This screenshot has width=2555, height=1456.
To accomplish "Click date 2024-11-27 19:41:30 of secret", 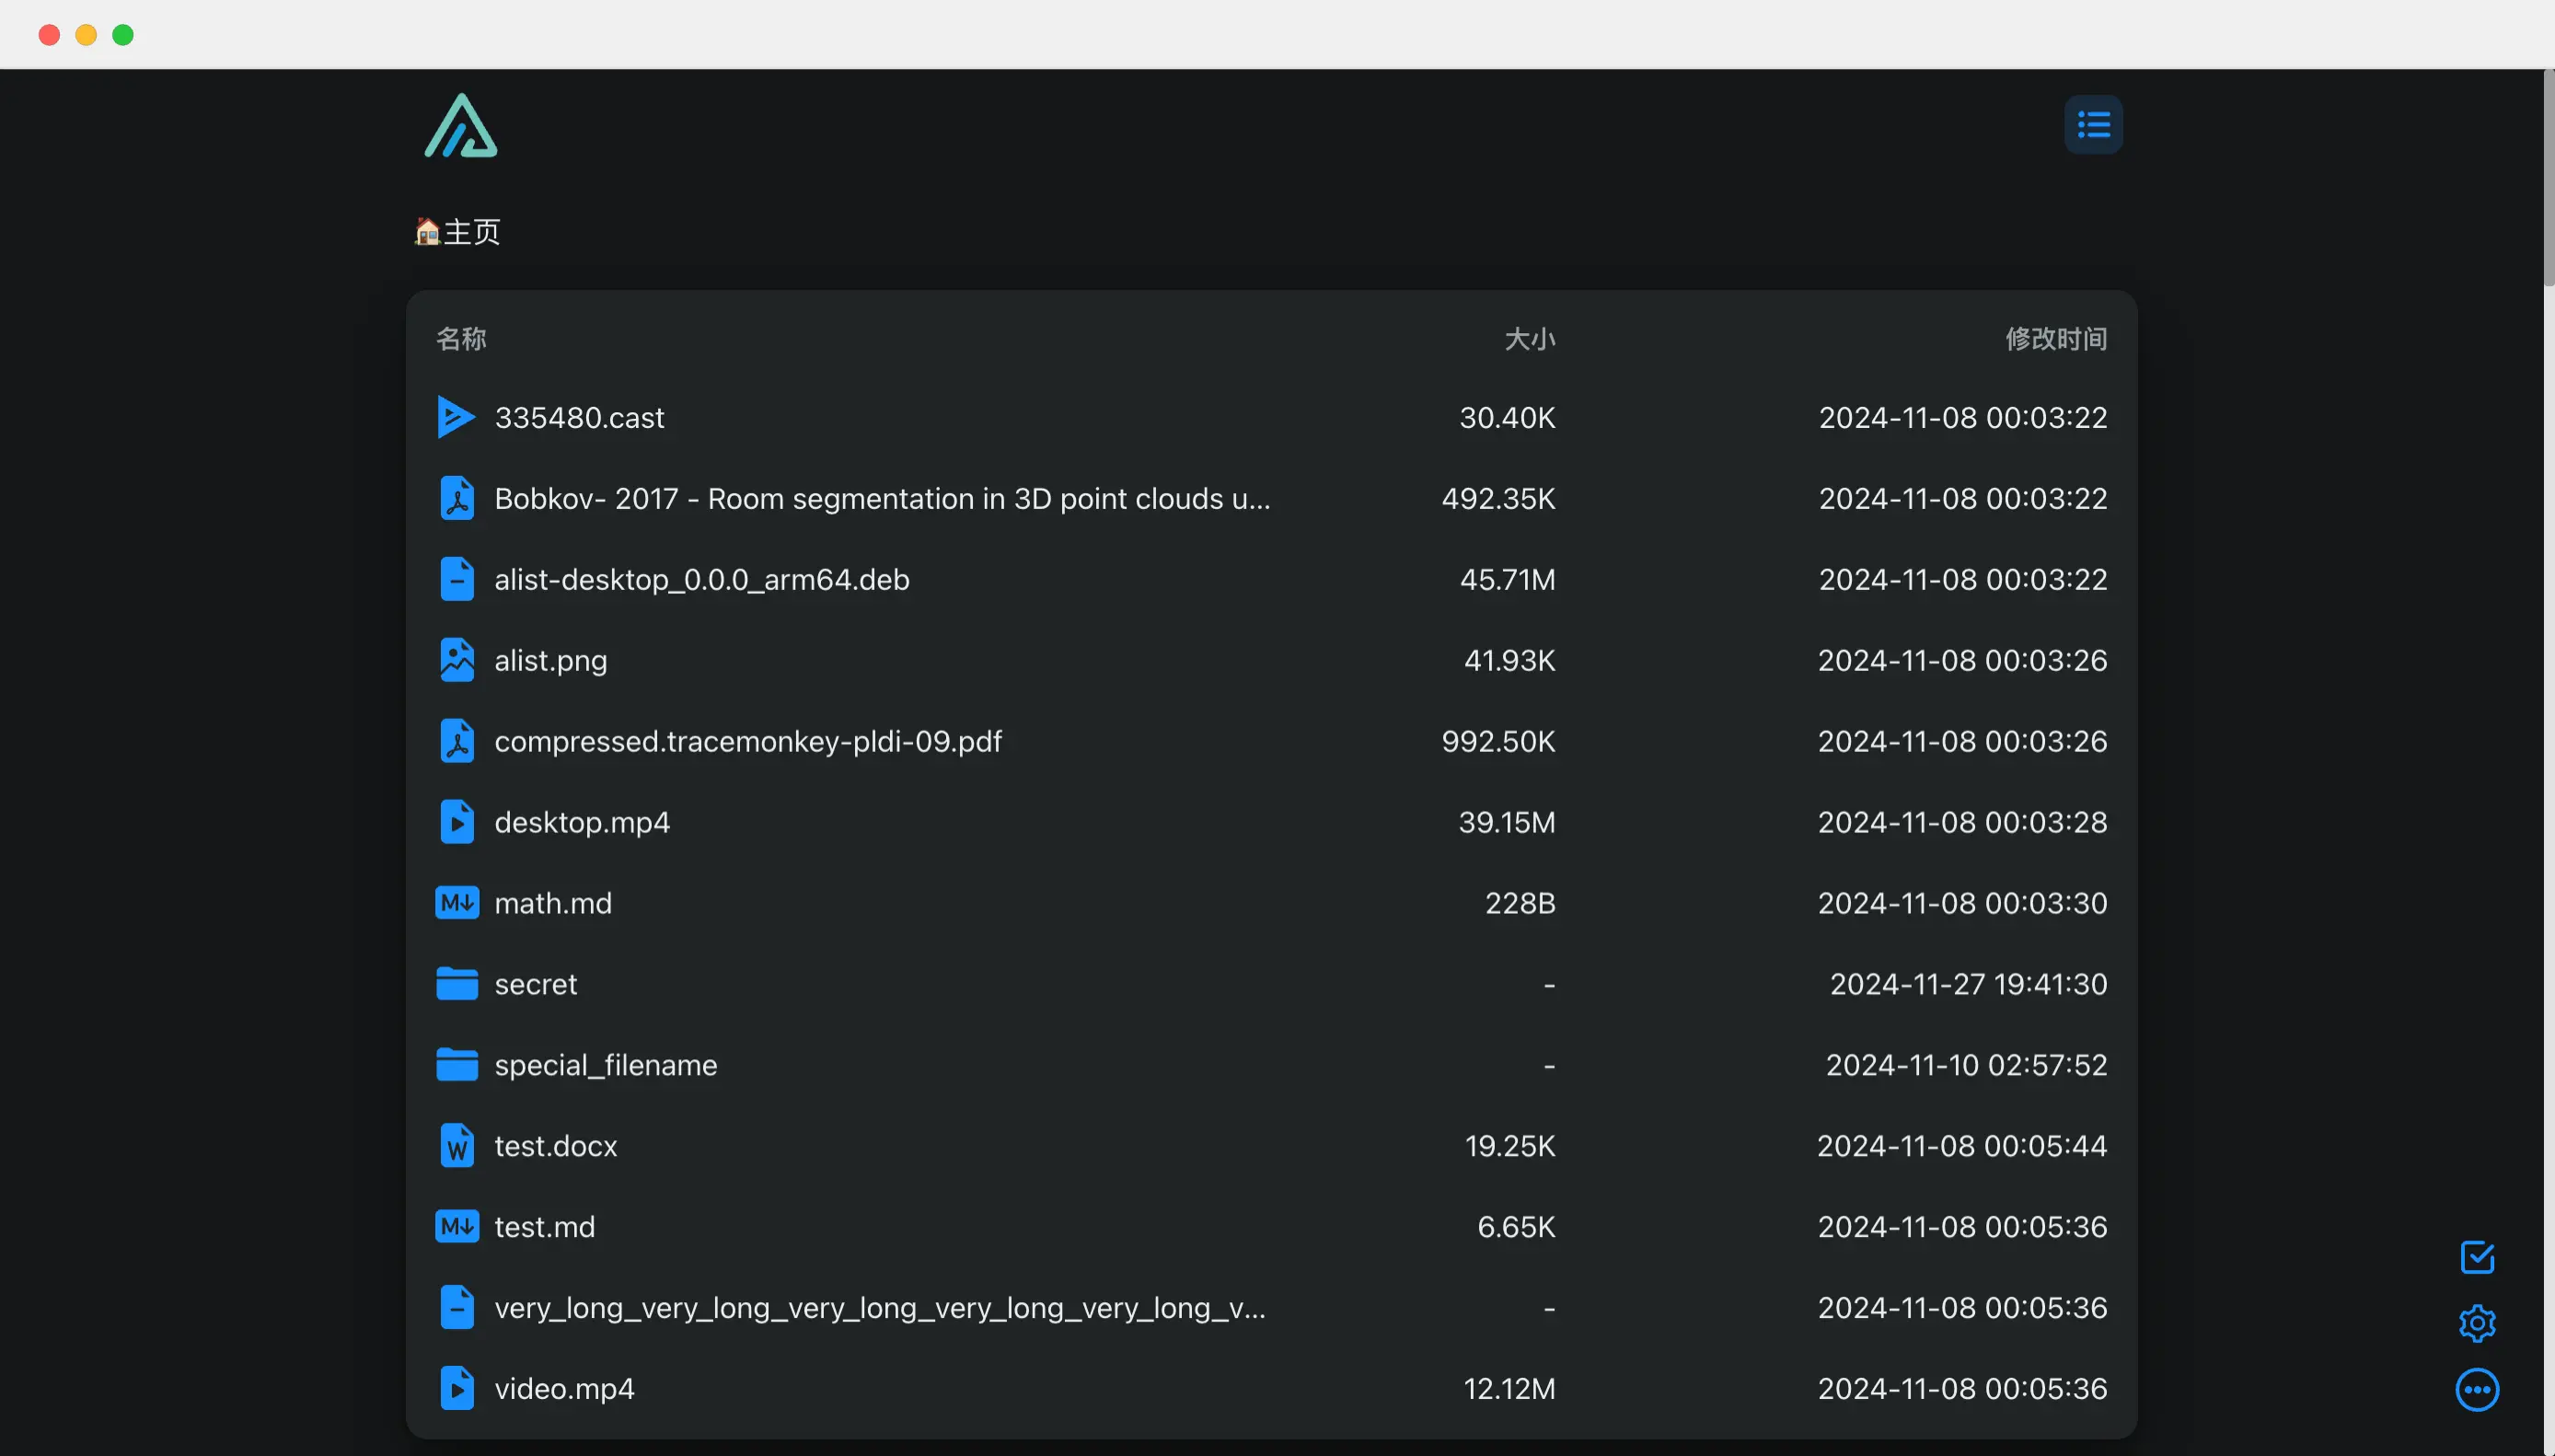I will point(1968,984).
